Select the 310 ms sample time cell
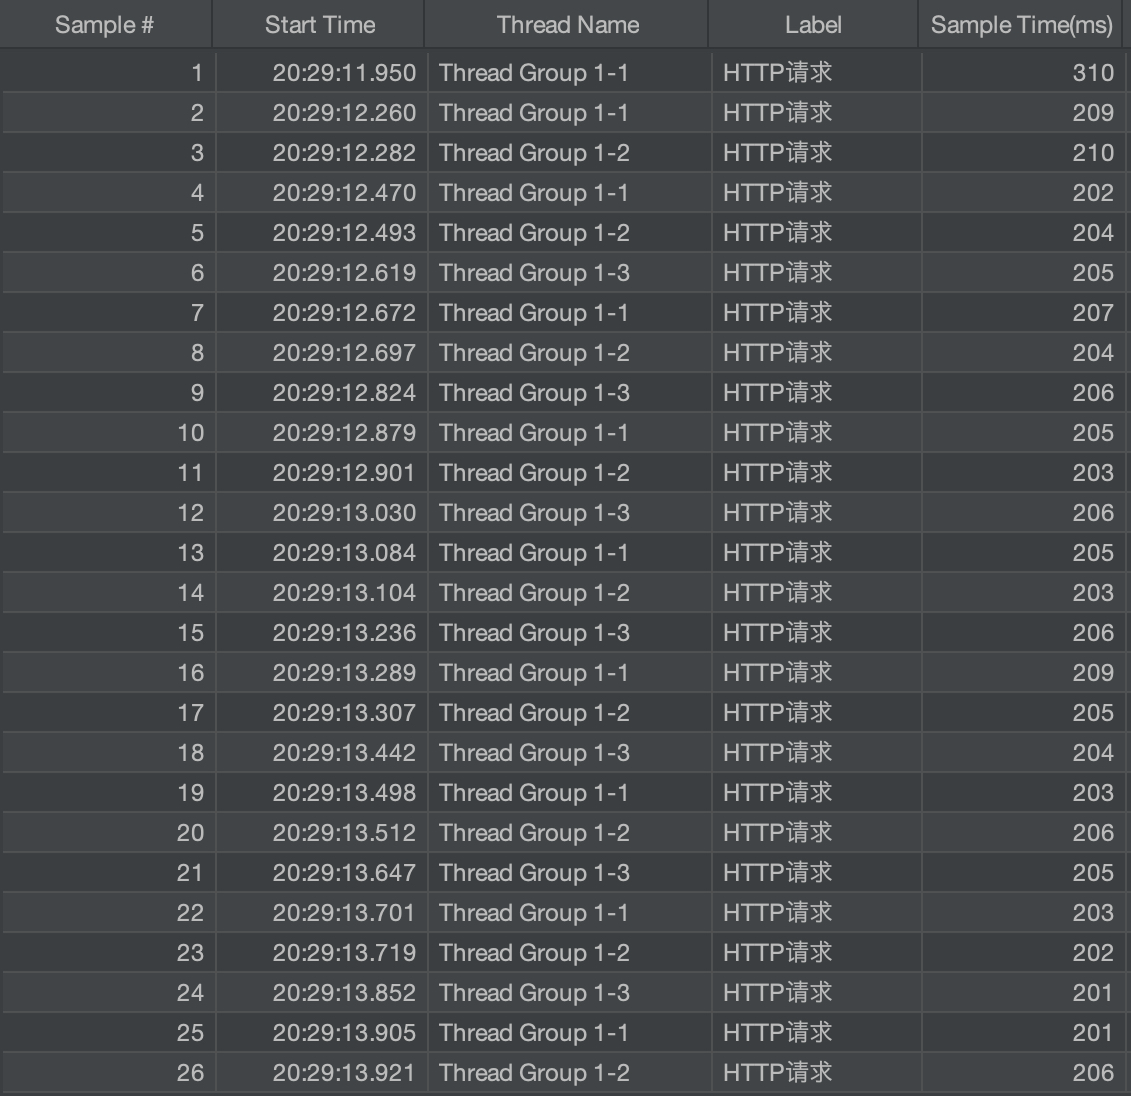The width and height of the screenshot is (1131, 1096). click(x=1092, y=73)
